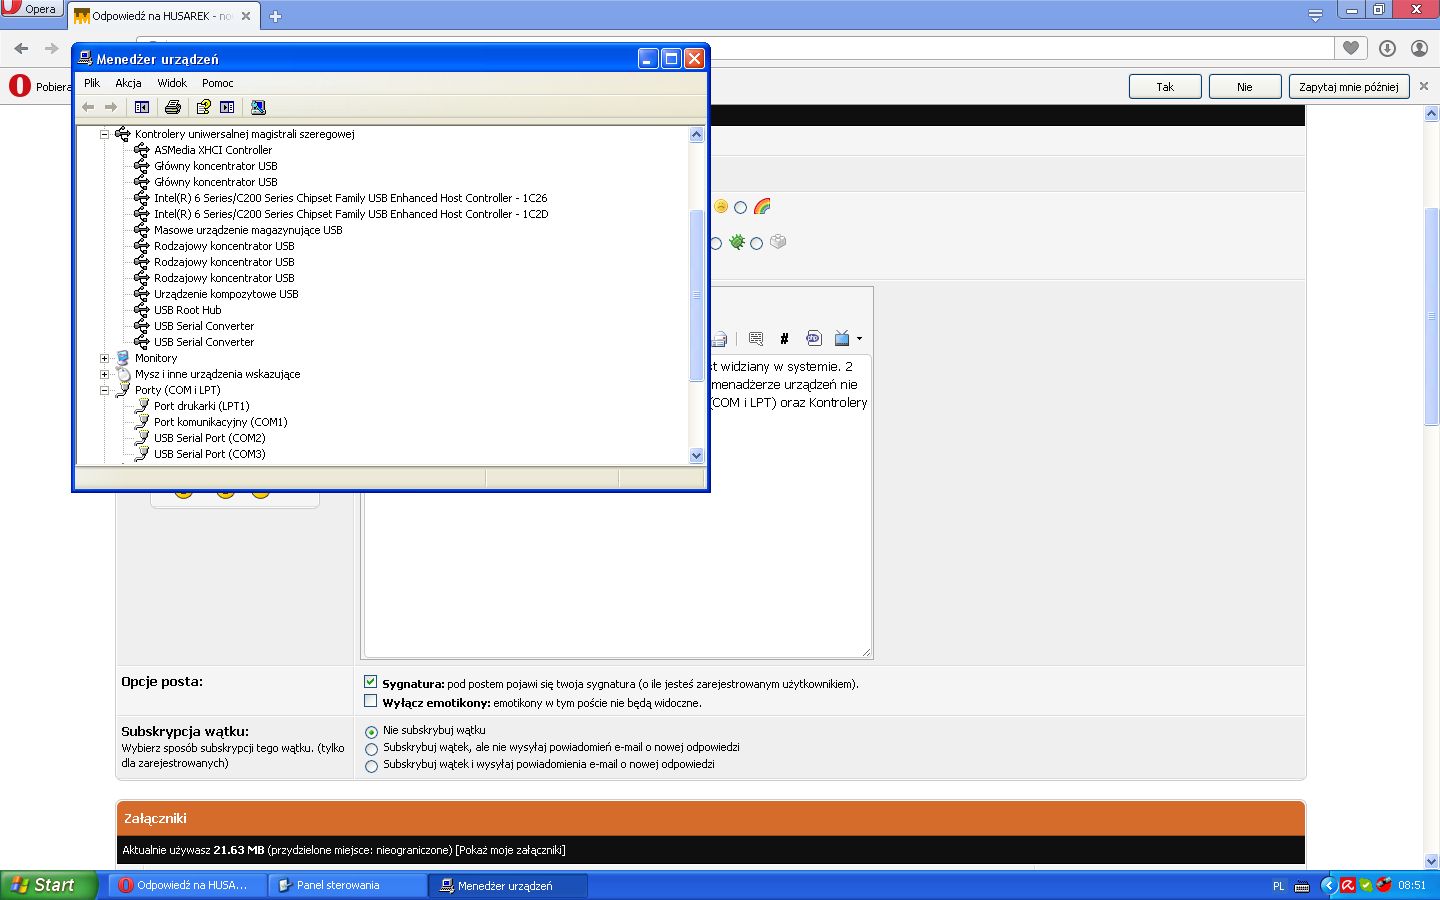Click the scan for hardware changes icon
Screen dimensions: 1440x900
click(258, 107)
